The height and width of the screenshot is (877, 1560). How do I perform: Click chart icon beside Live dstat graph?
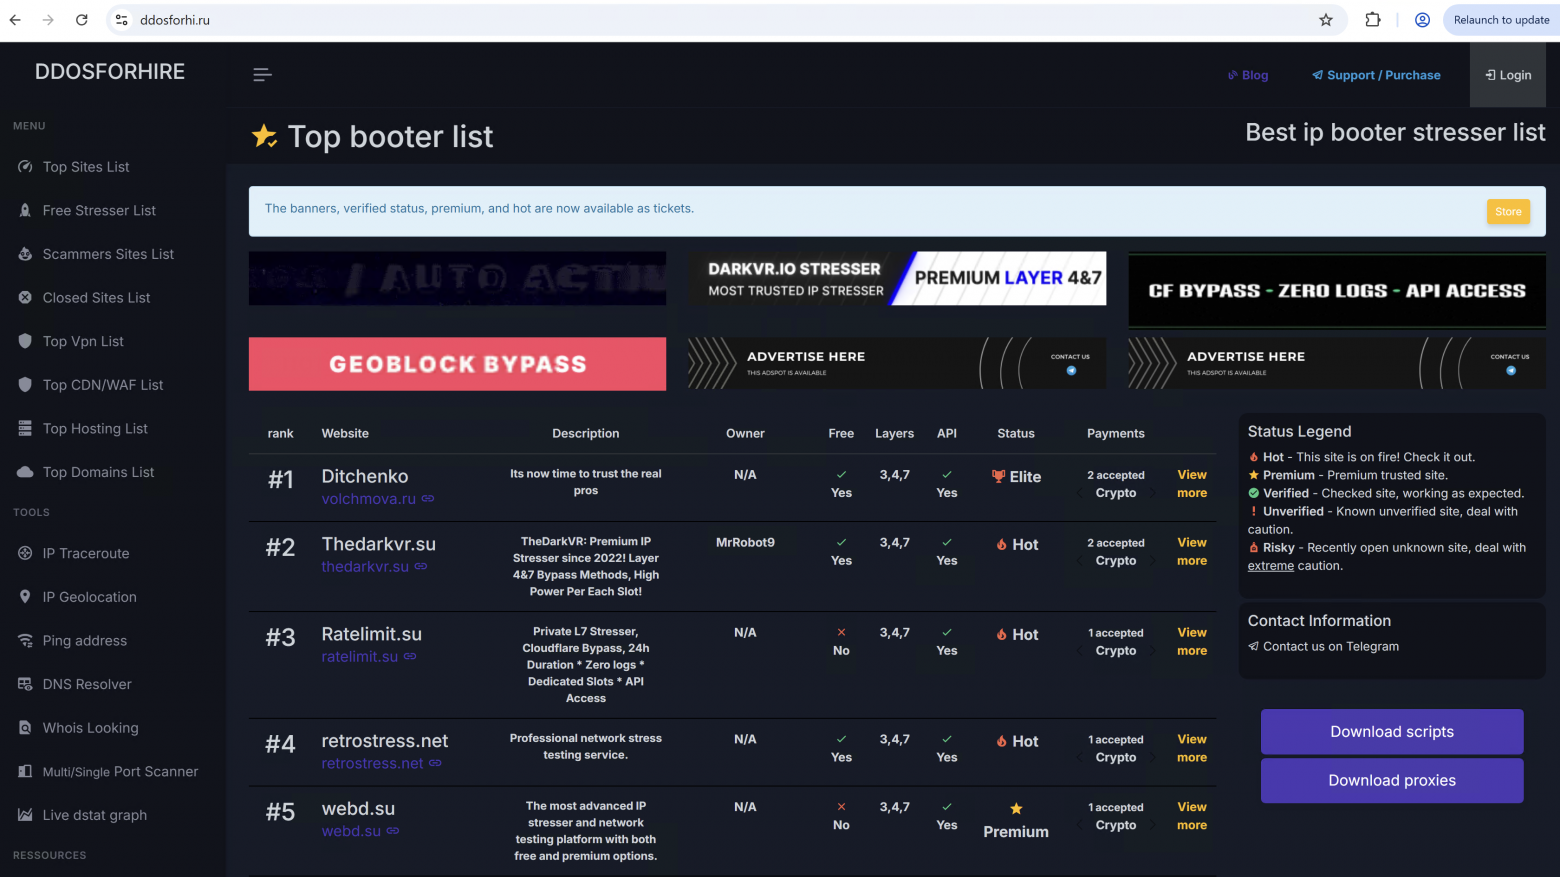[25, 815]
